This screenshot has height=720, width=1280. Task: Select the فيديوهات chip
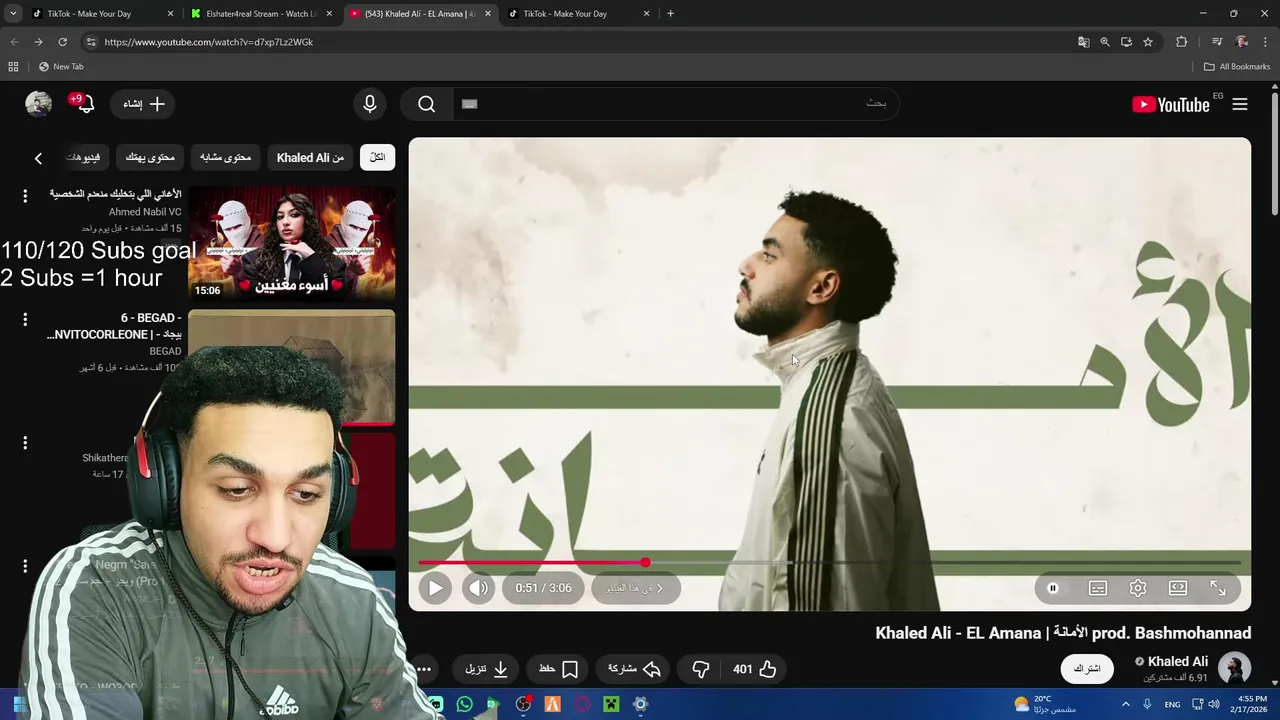(x=84, y=157)
